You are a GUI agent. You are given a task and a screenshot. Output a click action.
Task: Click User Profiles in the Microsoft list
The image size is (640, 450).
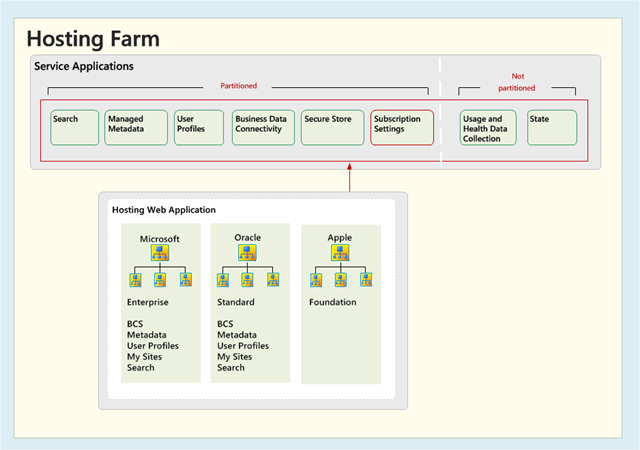pos(153,346)
